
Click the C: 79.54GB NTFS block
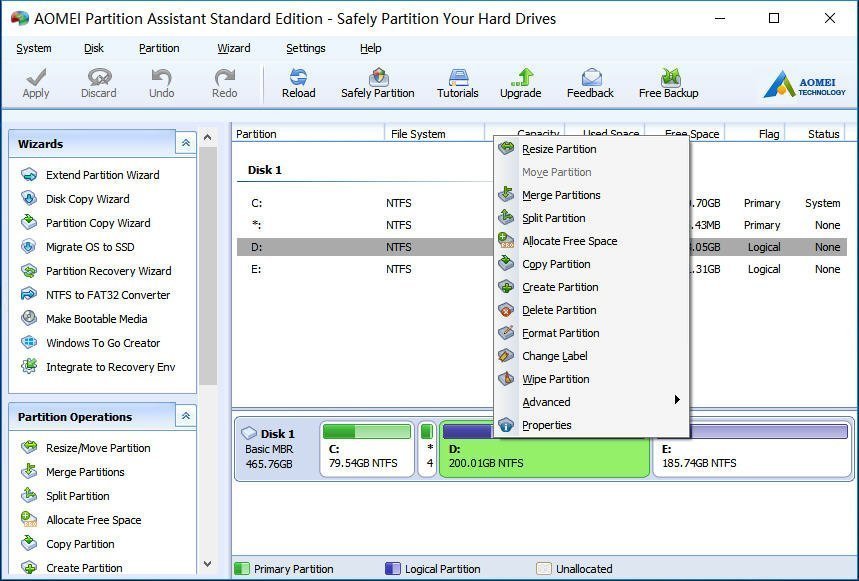(367, 449)
